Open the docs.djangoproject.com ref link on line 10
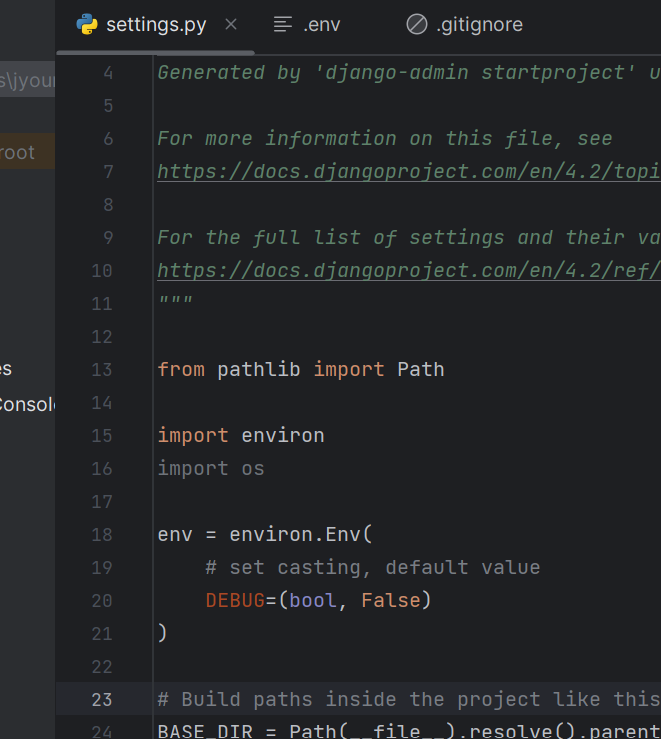This screenshot has height=739, width=661. [x=409, y=271]
